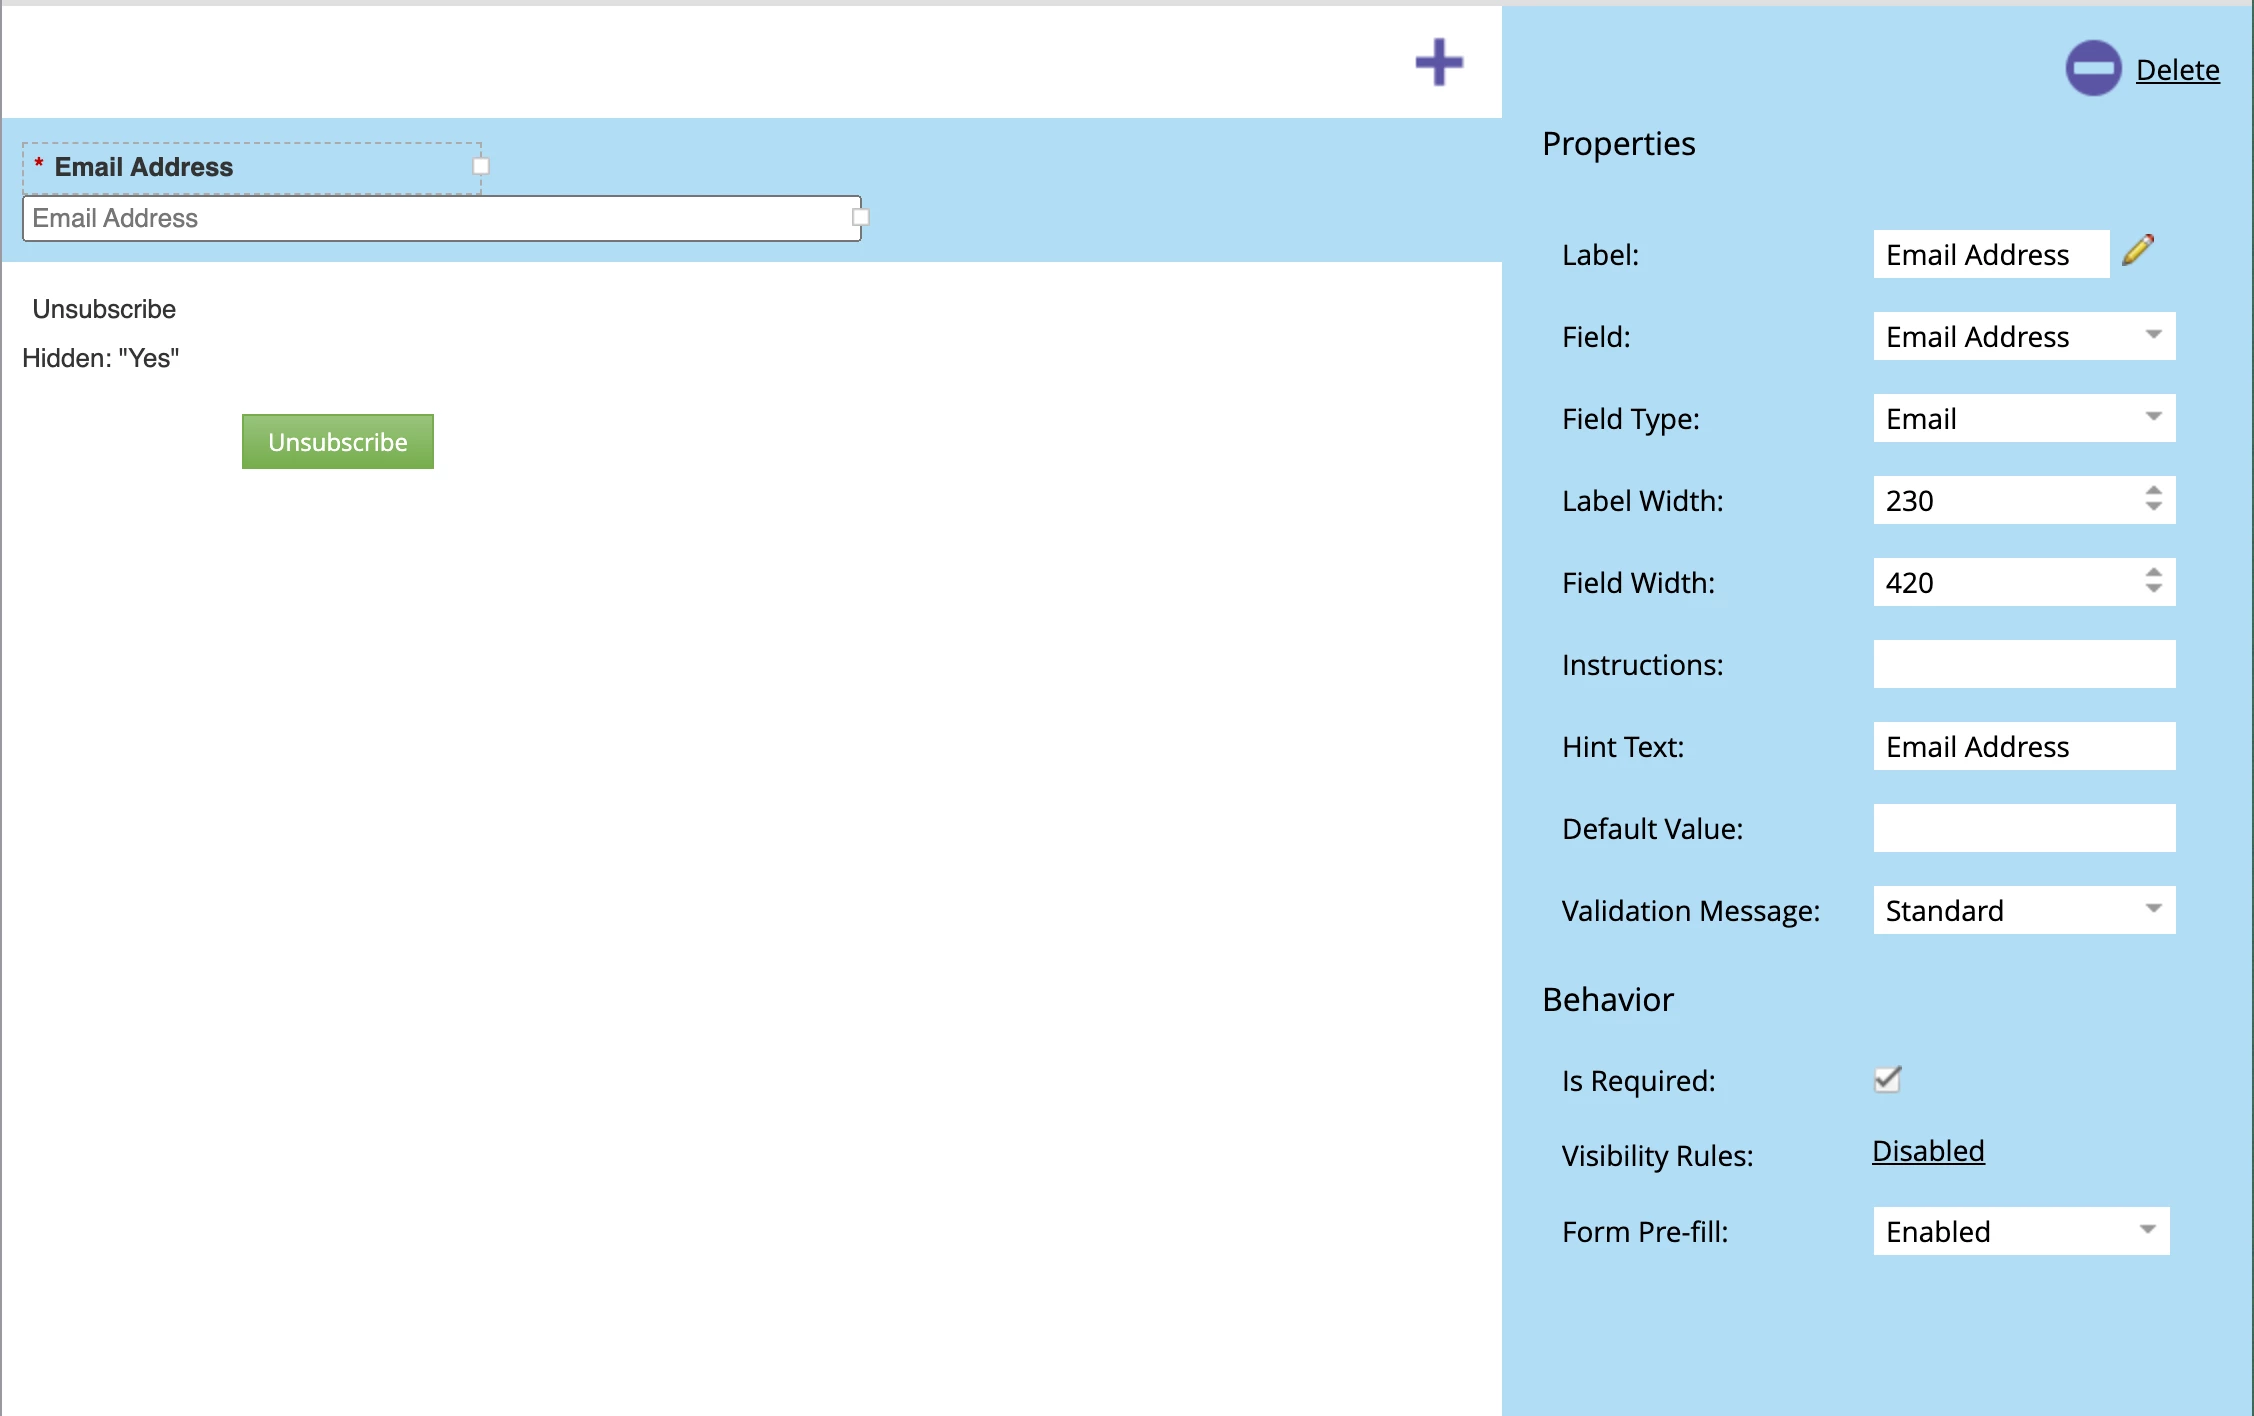2254x1416 pixels.
Task: Click the pencil edit label icon
Action: pos(2138,250)
